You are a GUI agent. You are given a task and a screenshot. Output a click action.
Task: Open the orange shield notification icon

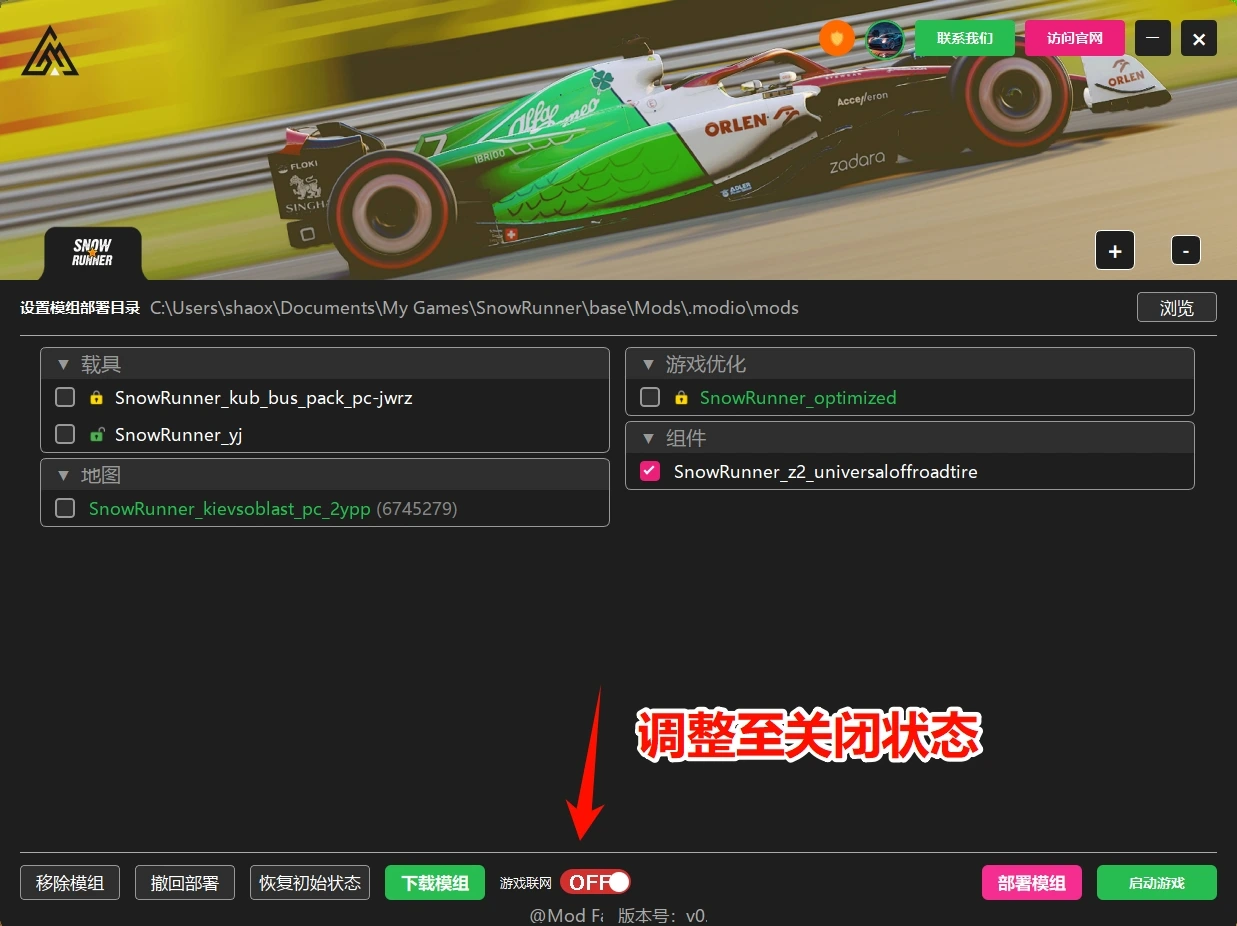(836, 38)
